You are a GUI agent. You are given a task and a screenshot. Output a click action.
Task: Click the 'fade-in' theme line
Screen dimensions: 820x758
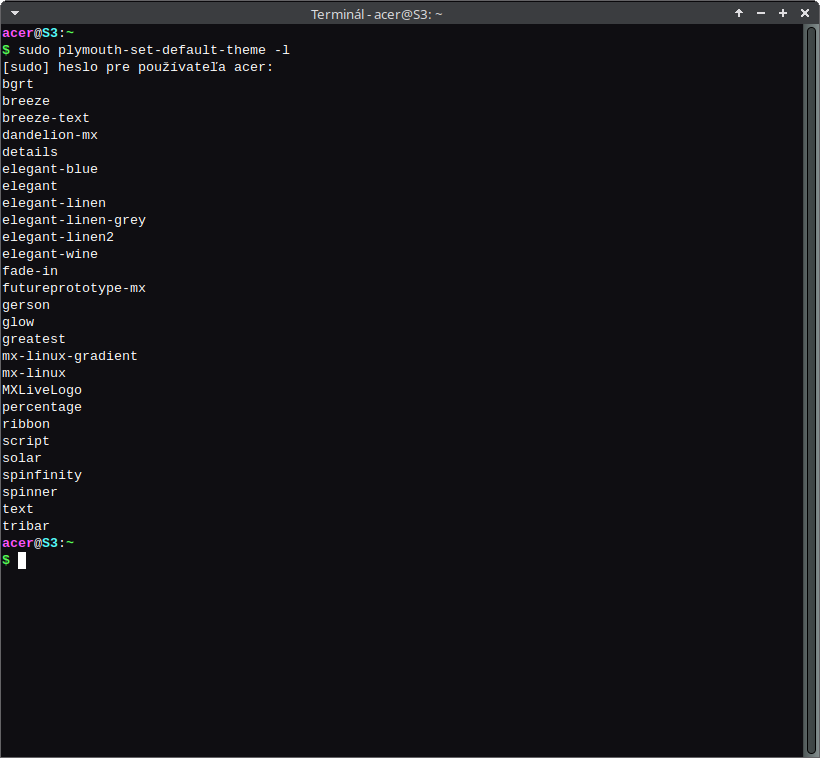point(30,271)
